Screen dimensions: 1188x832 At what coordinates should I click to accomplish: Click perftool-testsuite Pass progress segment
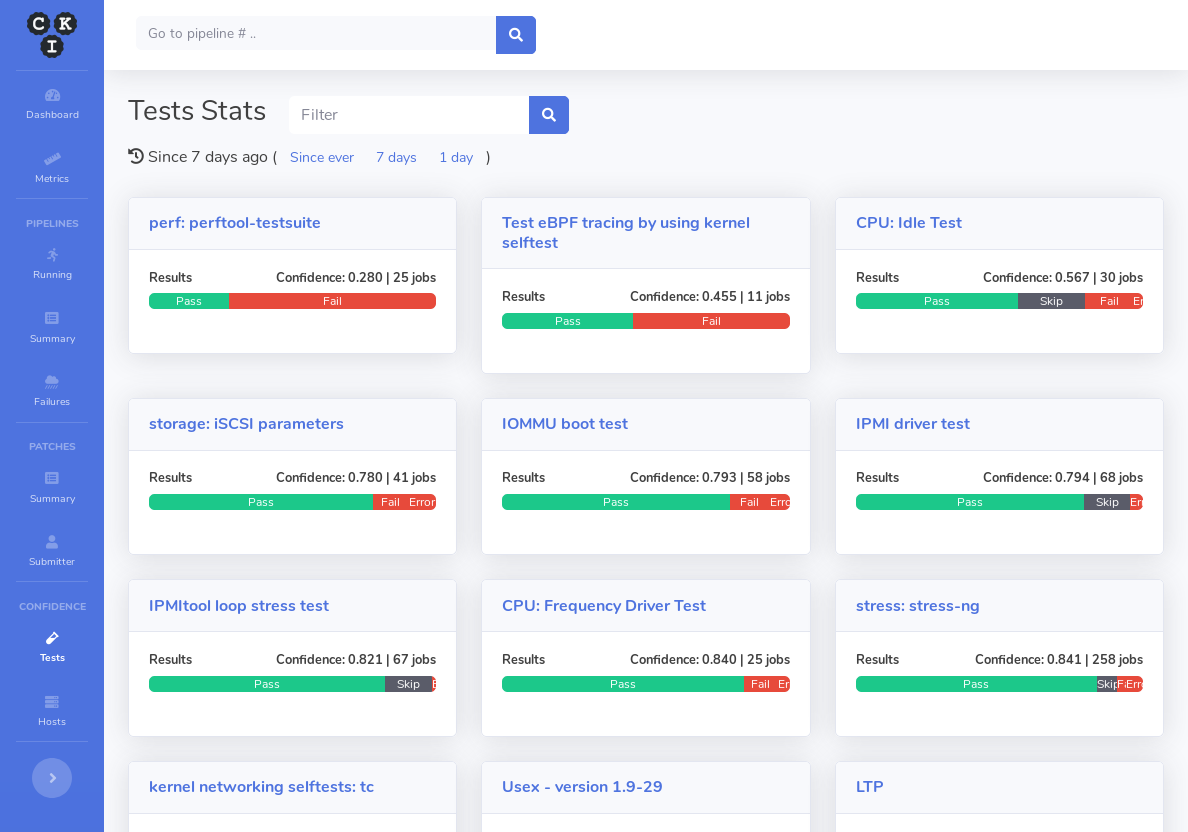point(189,301)
